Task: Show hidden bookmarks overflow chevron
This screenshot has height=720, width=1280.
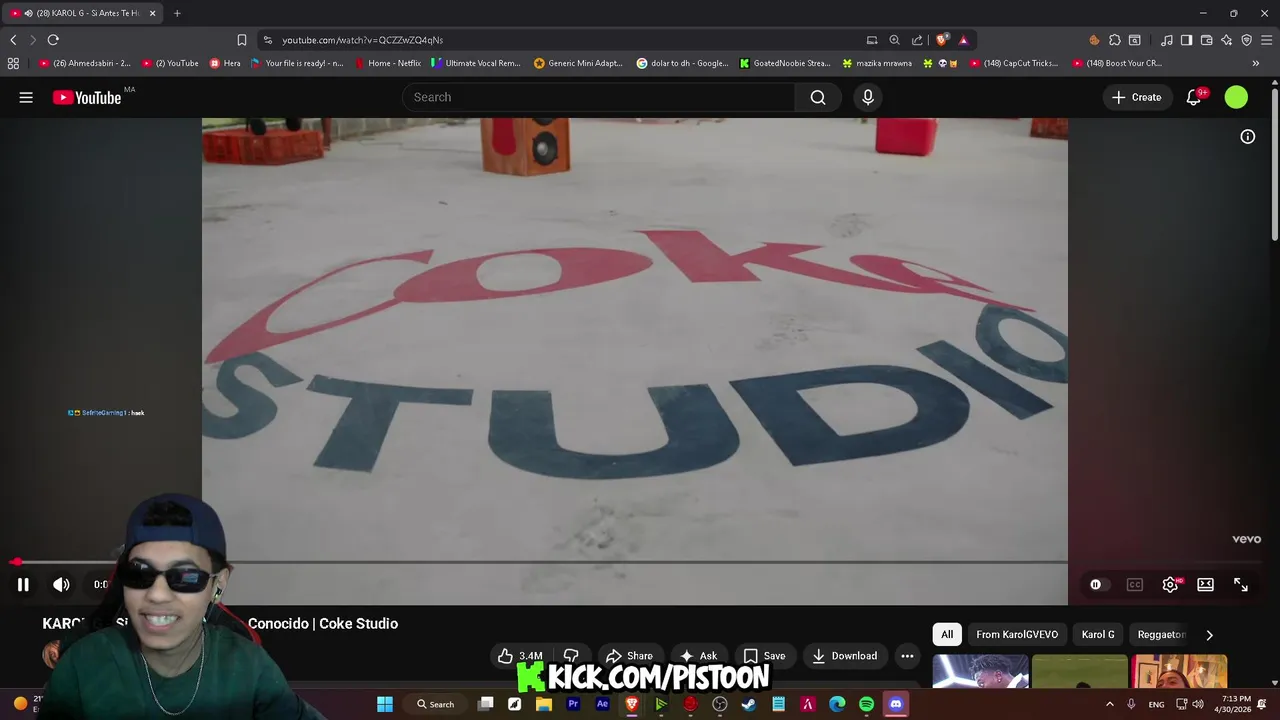Action: point(1256,63)
